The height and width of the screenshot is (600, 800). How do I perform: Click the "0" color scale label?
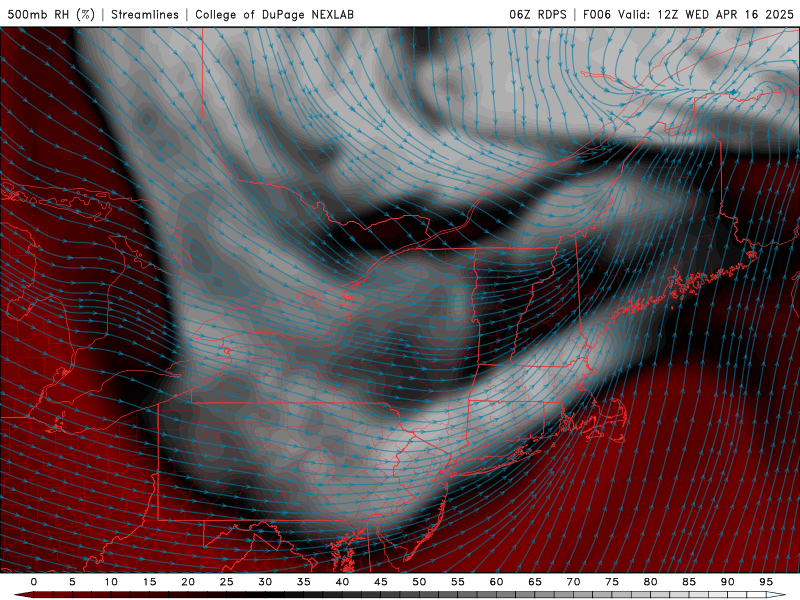pyautogui.click(x=34, y=582)
